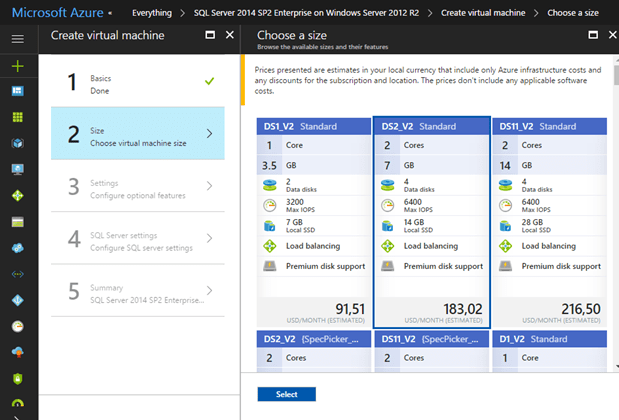Expand step 4 SQL Server settings chevron
Image resolution: width=619 pixels, height=420 pixels.
point(210,238)
